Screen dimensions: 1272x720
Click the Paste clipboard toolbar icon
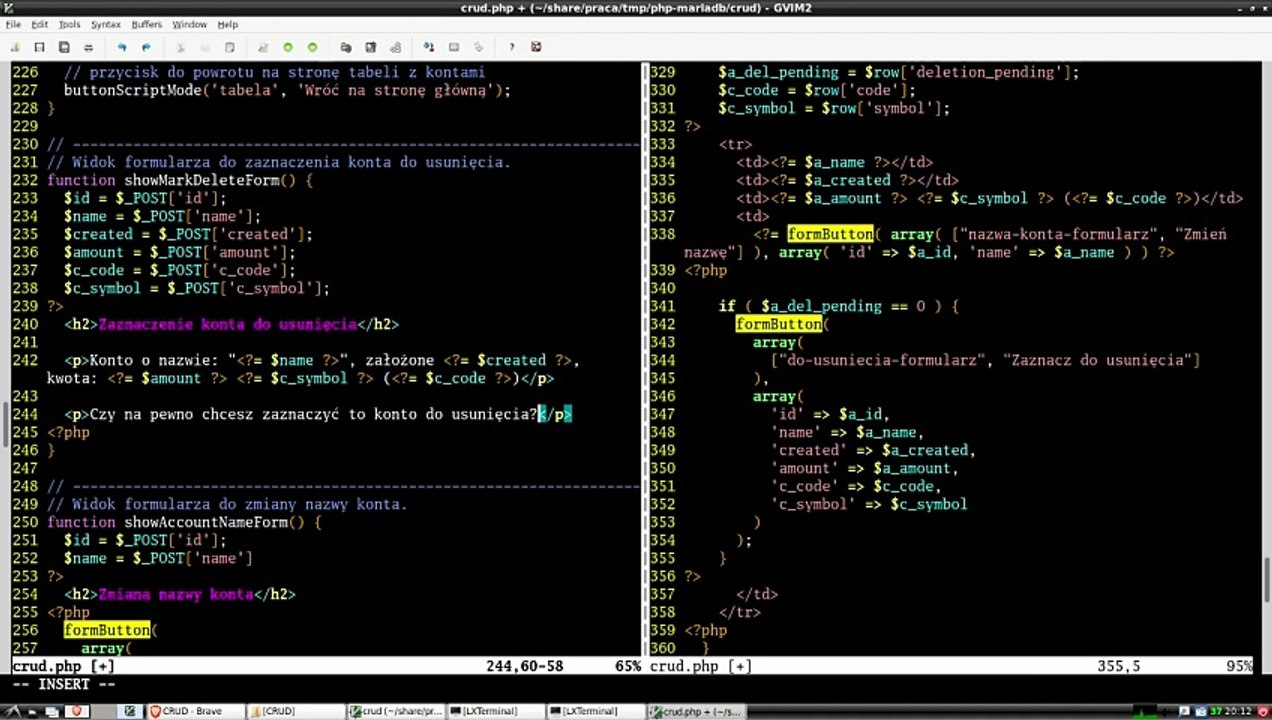point(230,47)
